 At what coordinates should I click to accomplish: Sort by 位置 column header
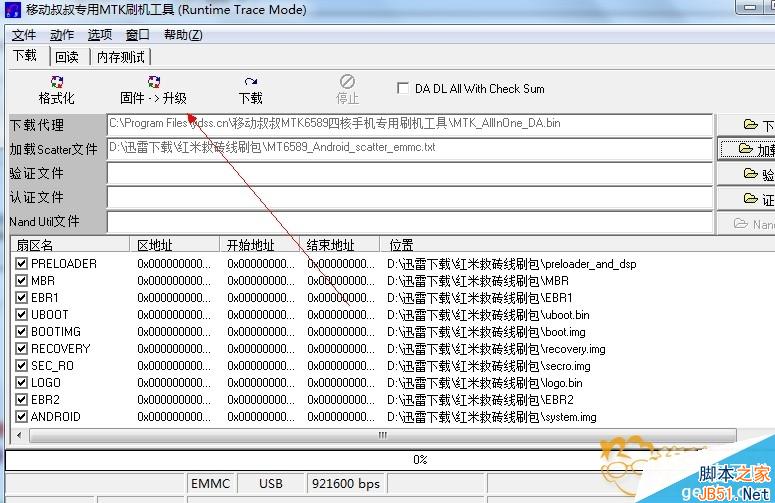[x=577, y=245]
